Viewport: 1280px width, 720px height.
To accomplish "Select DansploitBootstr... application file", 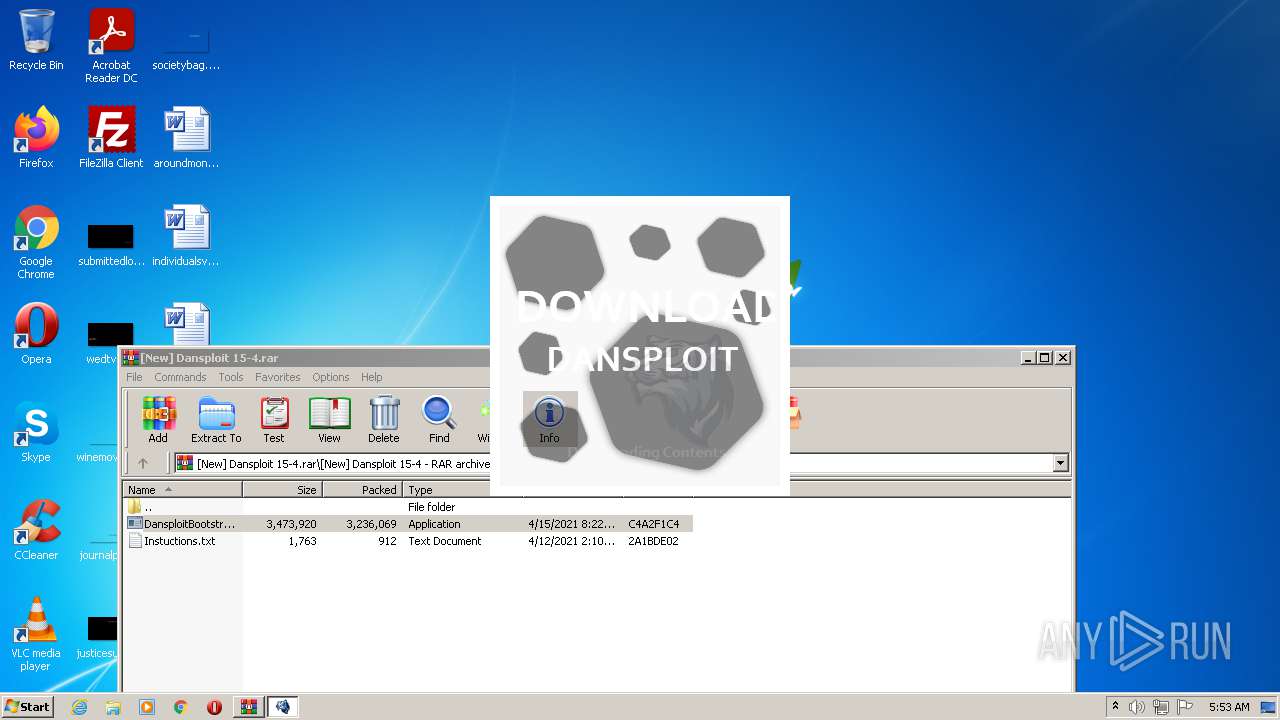I will [408, 524].
